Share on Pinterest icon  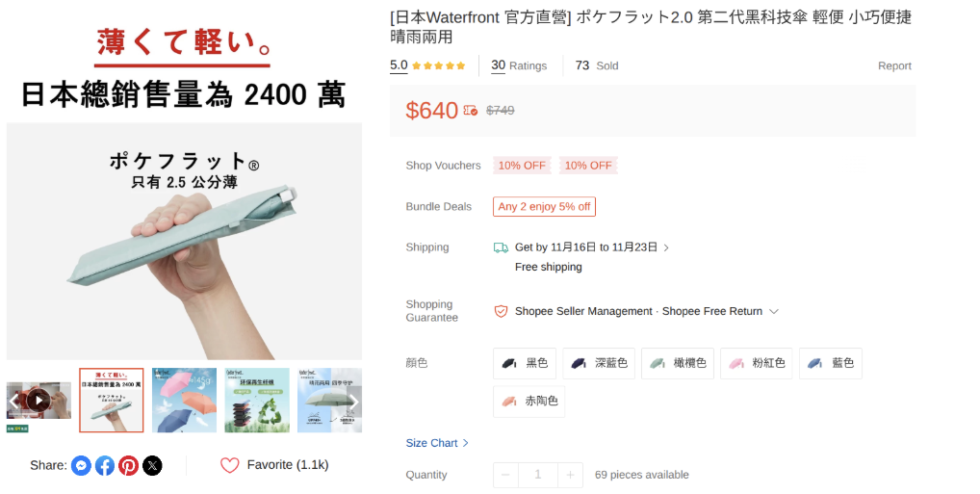pos(128,465)
